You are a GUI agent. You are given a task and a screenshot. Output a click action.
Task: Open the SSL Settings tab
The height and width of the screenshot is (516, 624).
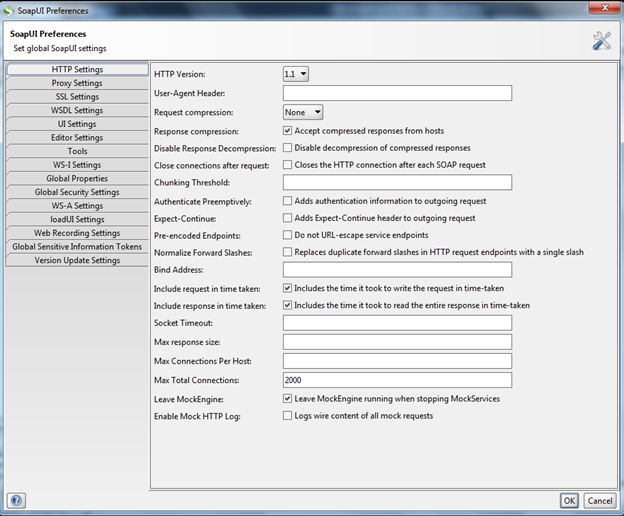pos(77,97)
